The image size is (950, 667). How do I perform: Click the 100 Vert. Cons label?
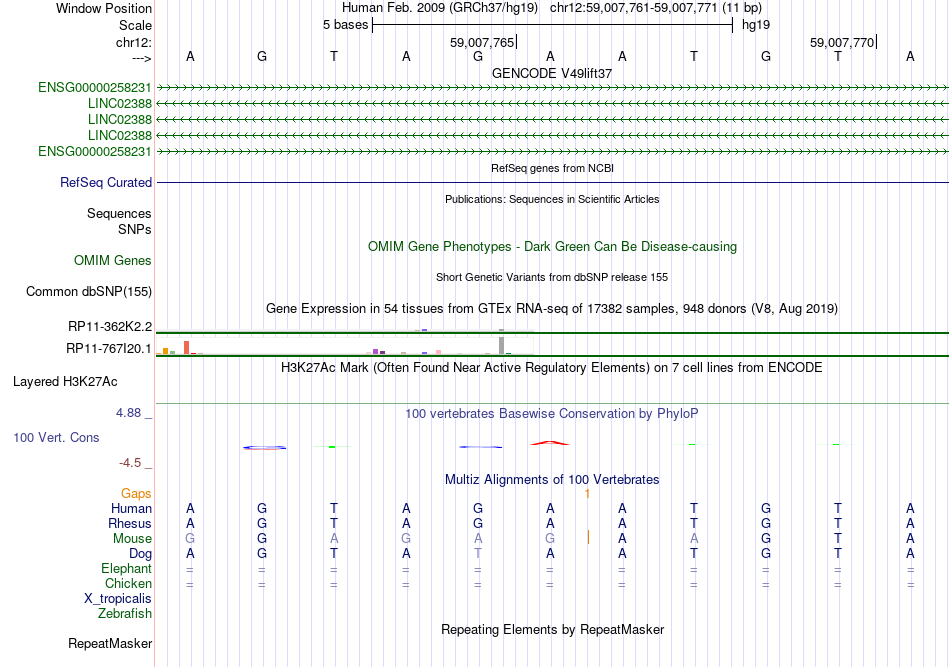click(x=56, y=437)
